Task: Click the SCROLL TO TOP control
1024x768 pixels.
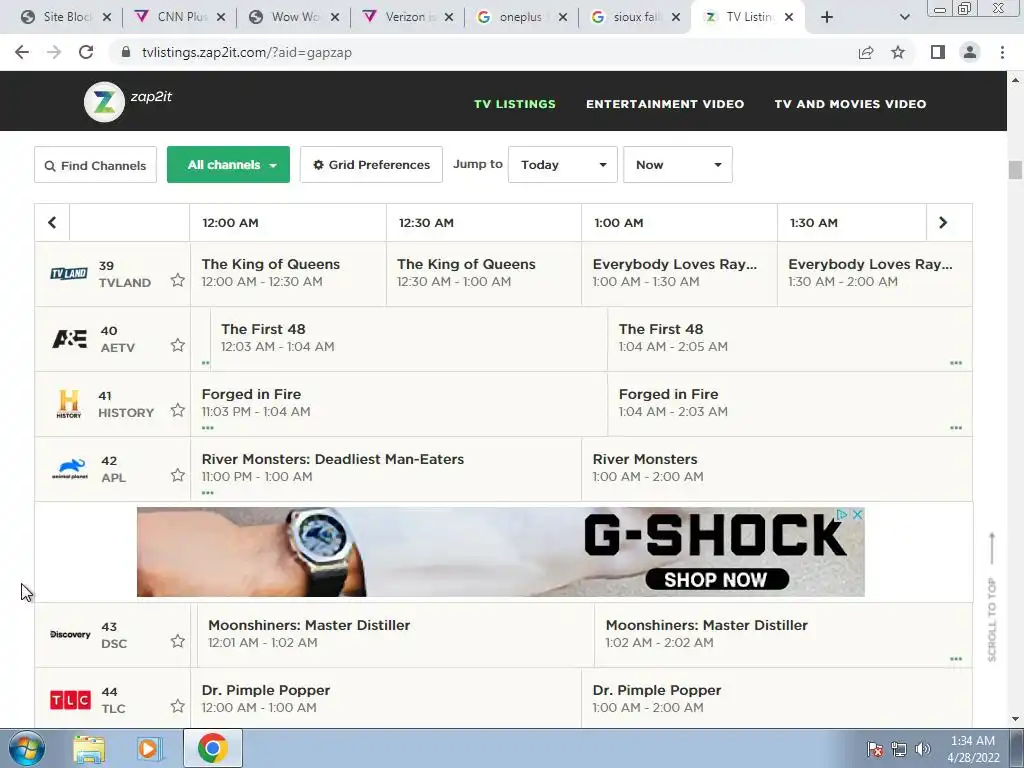Action: pos(992,596)
